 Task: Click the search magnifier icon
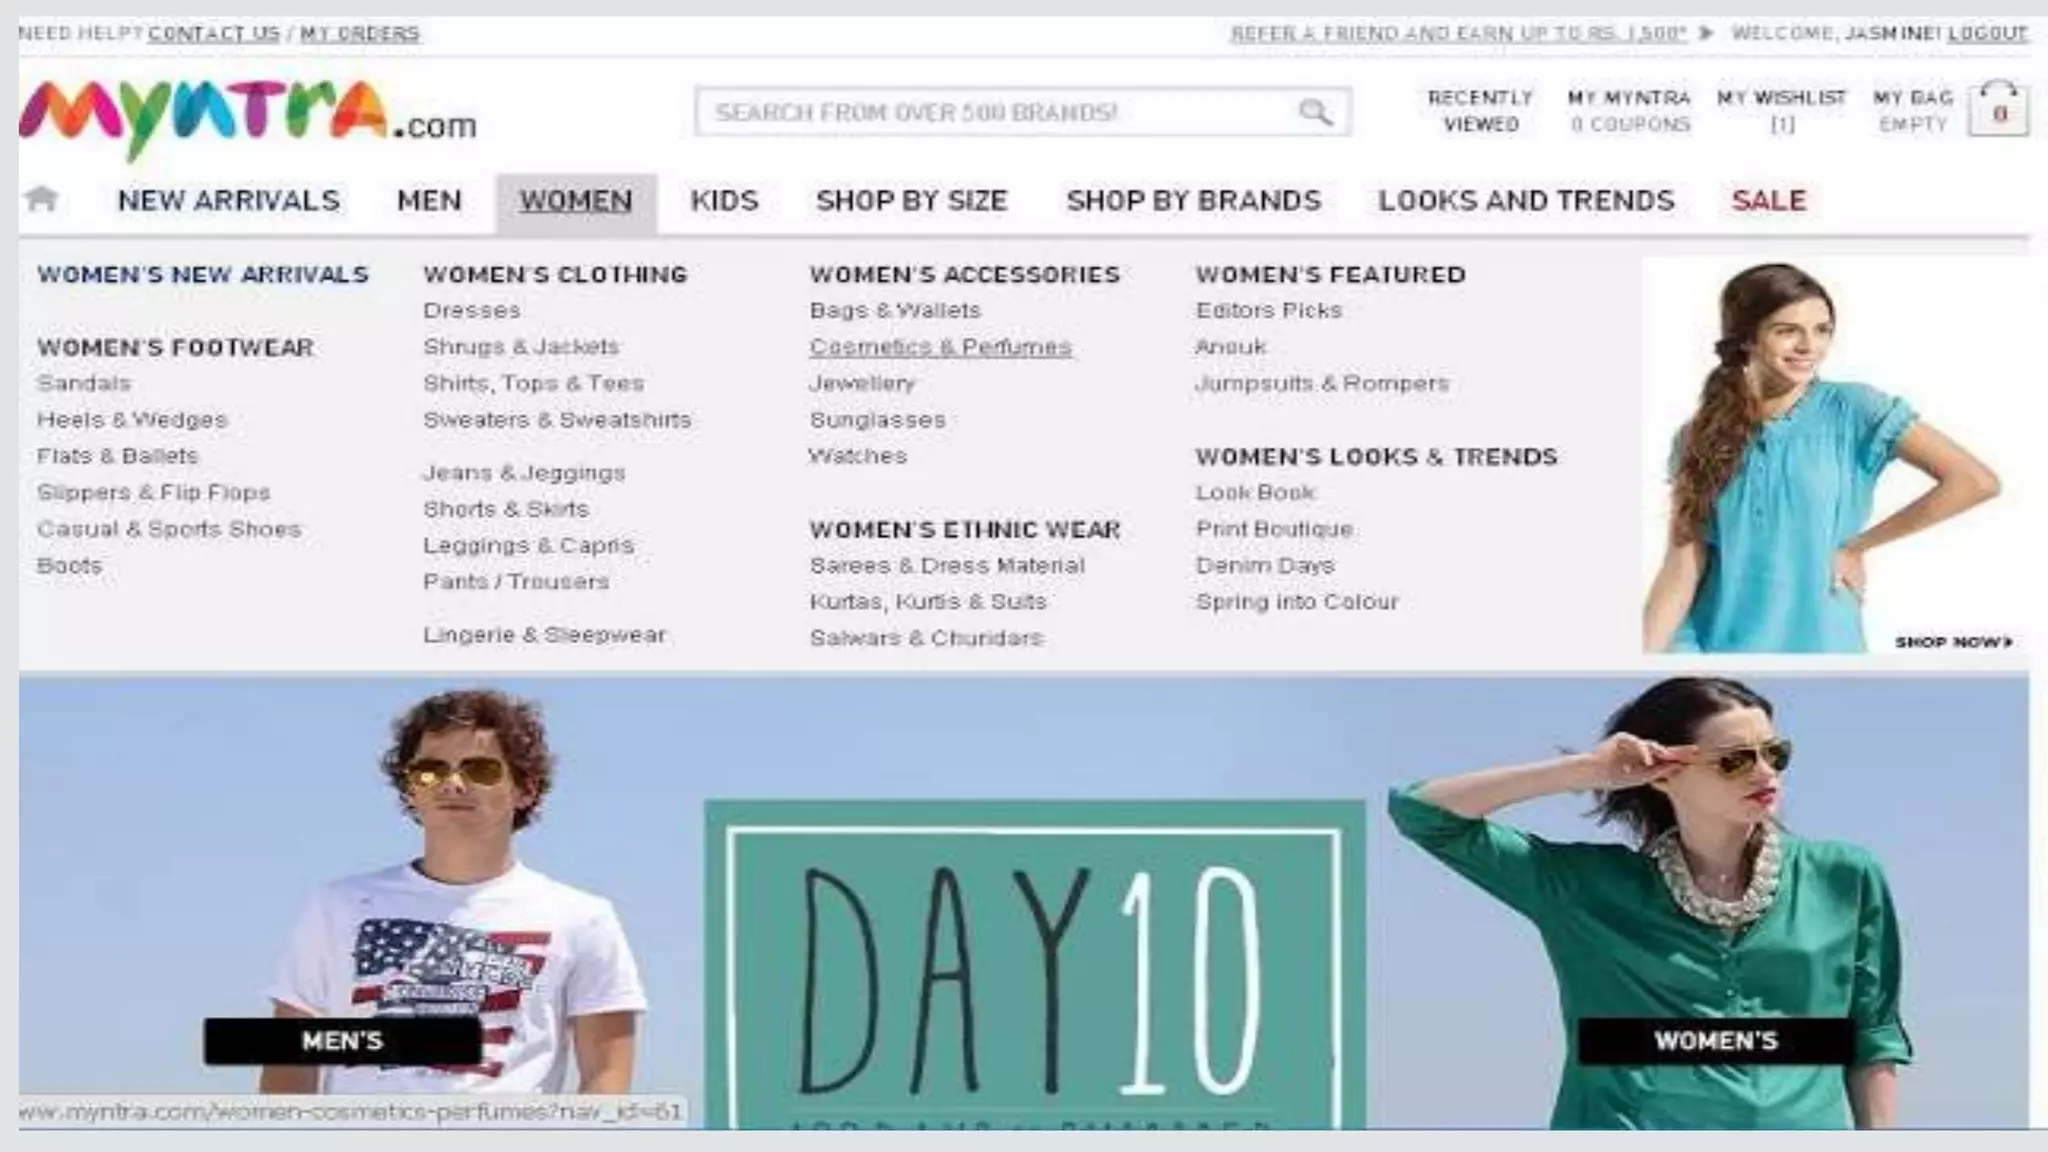point(1315,112)
